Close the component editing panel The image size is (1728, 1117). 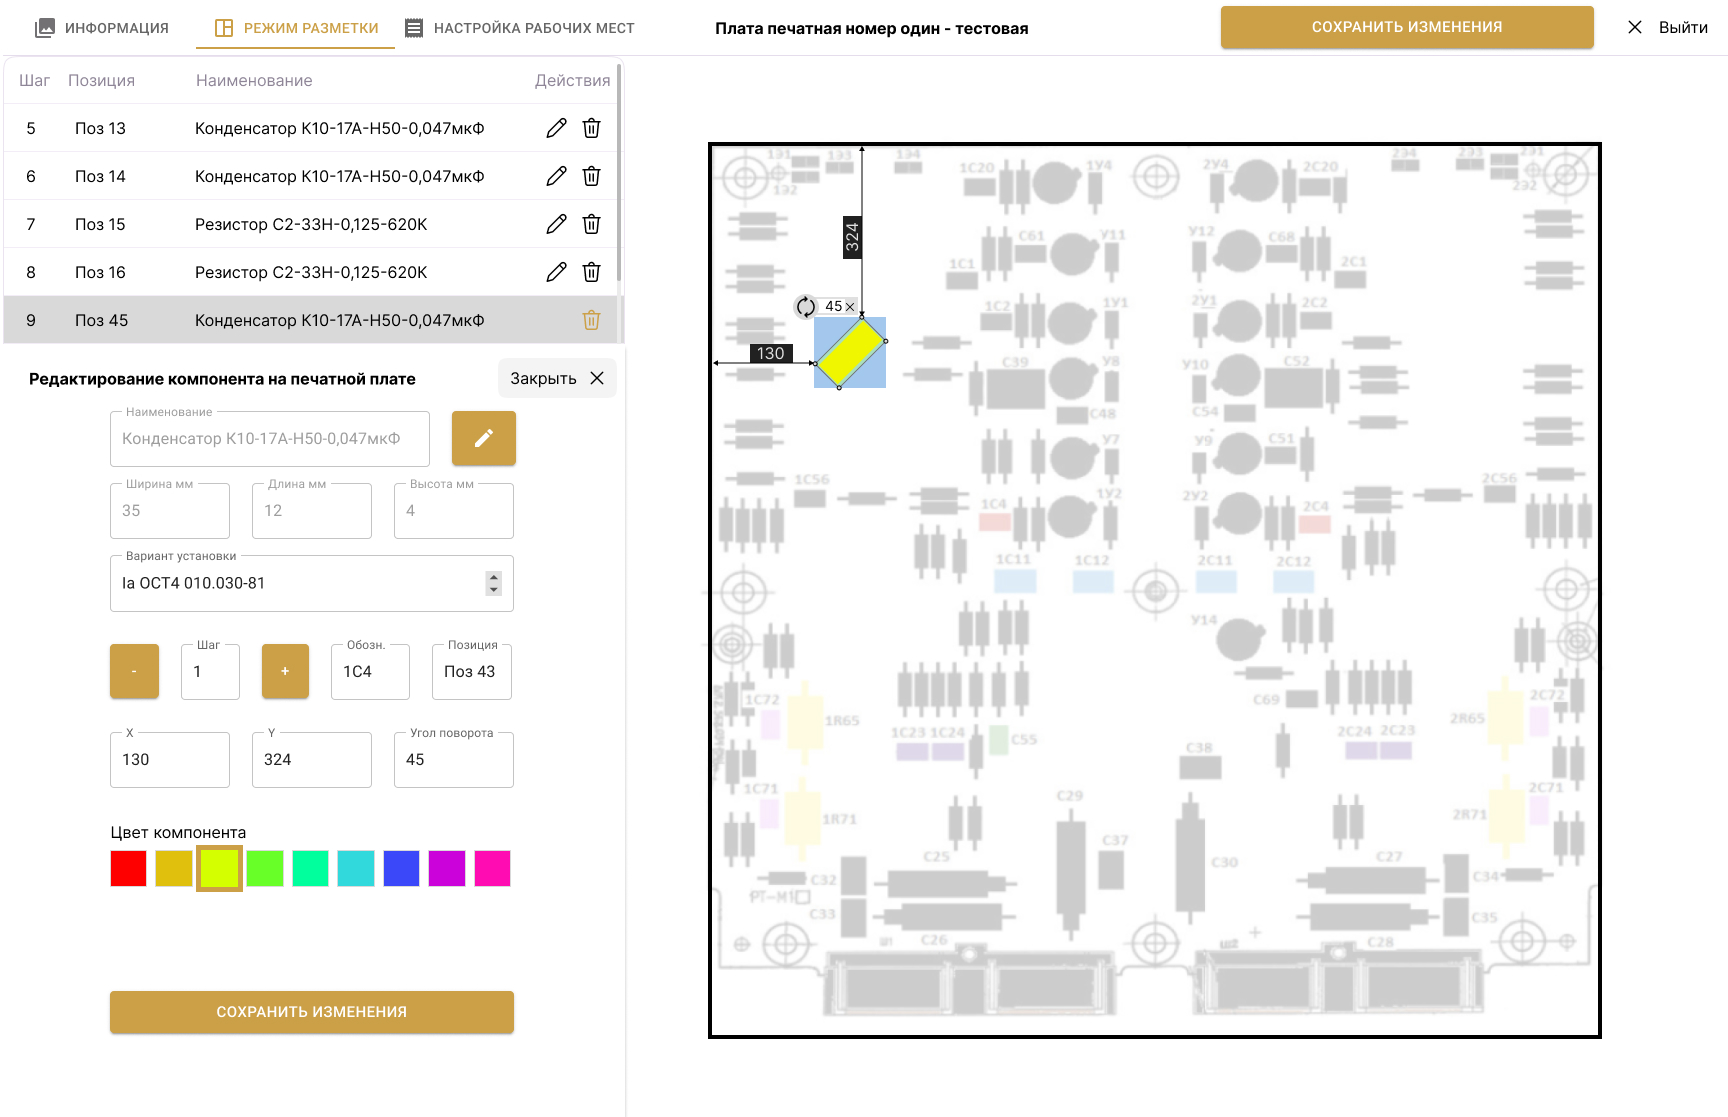[x=557, y=378]
